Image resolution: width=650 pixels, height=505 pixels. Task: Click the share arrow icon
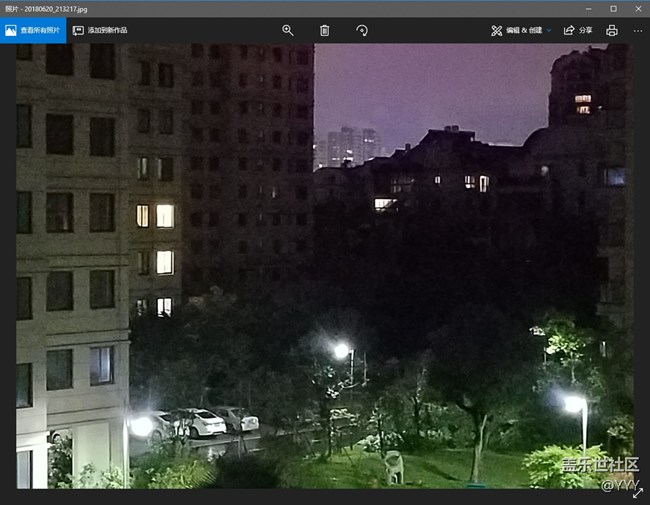point(569,31)
